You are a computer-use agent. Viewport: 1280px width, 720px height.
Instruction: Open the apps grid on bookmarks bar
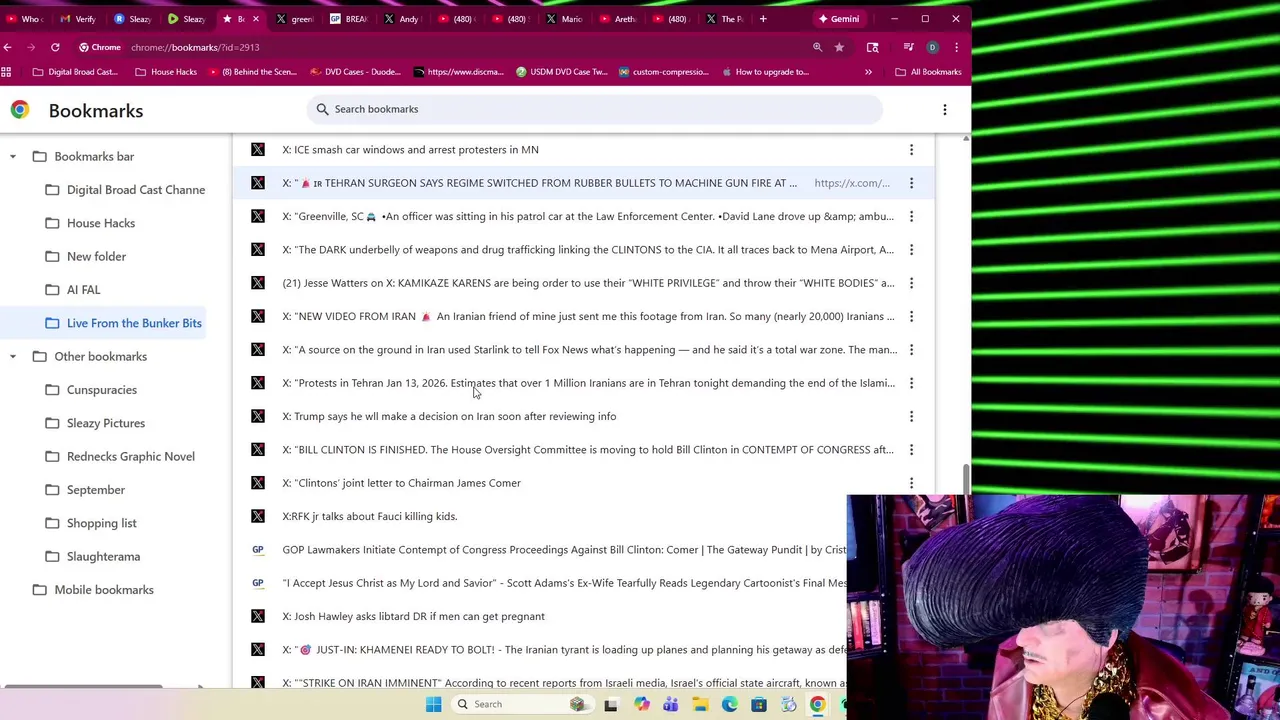pyautogui.click(x=7, y=72)
